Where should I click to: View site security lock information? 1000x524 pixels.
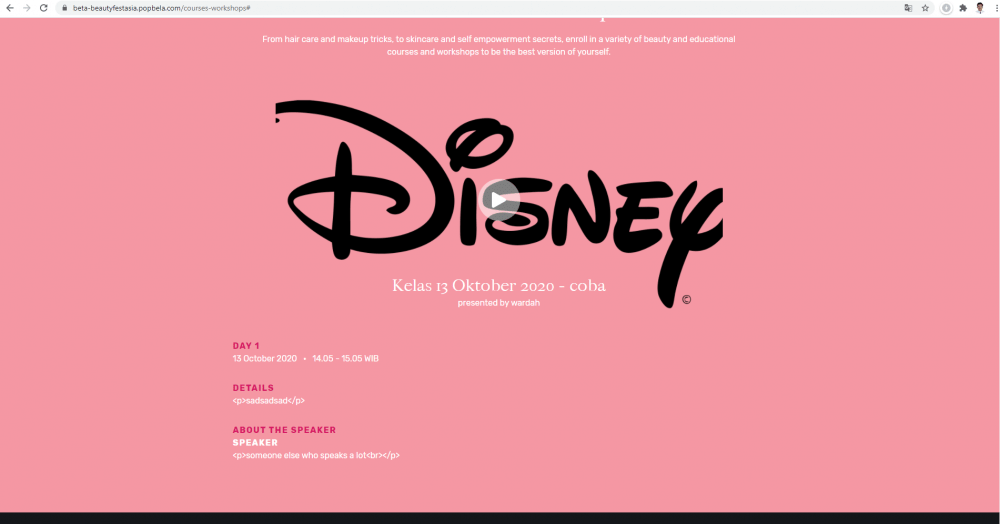point(64,8)
